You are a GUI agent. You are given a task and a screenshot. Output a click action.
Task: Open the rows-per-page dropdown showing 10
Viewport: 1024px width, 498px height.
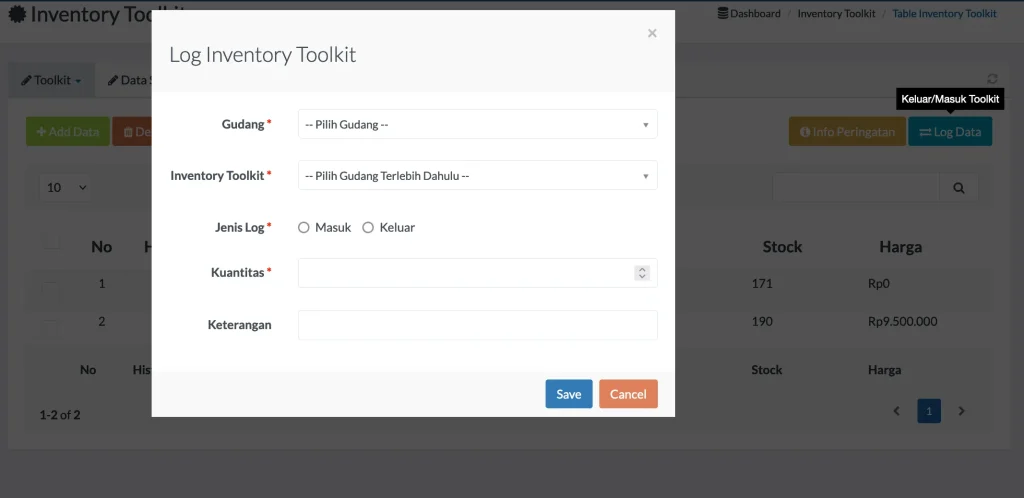[67, 187]
